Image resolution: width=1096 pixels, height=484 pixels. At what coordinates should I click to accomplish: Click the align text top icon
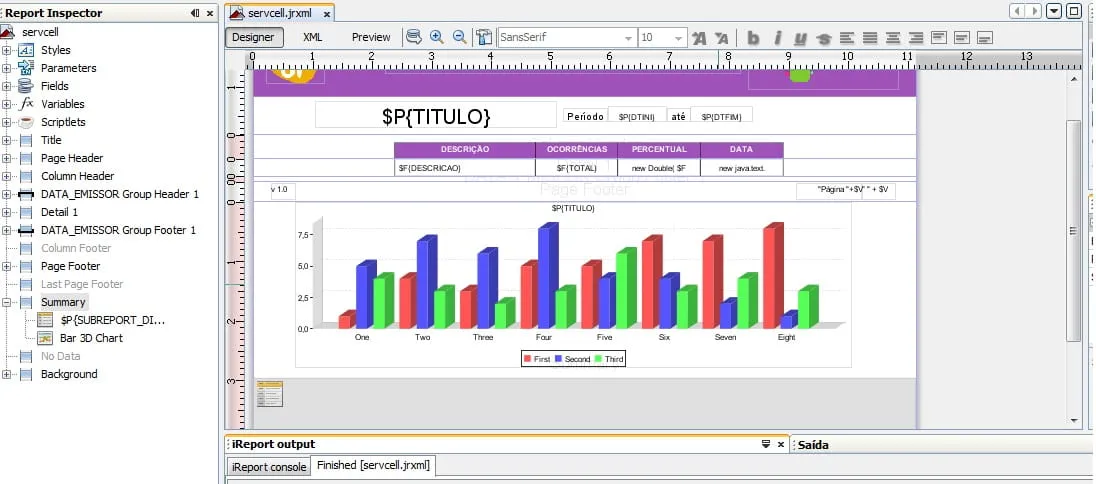[938, 38]
